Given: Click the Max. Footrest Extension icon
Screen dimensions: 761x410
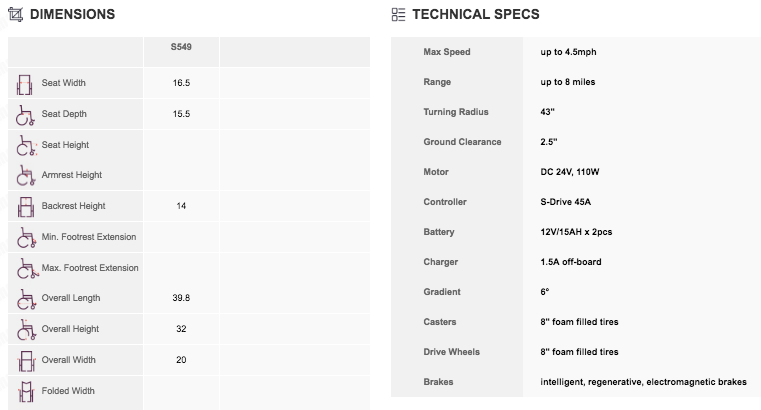Looking at the screenshot, I should point(28,268).
